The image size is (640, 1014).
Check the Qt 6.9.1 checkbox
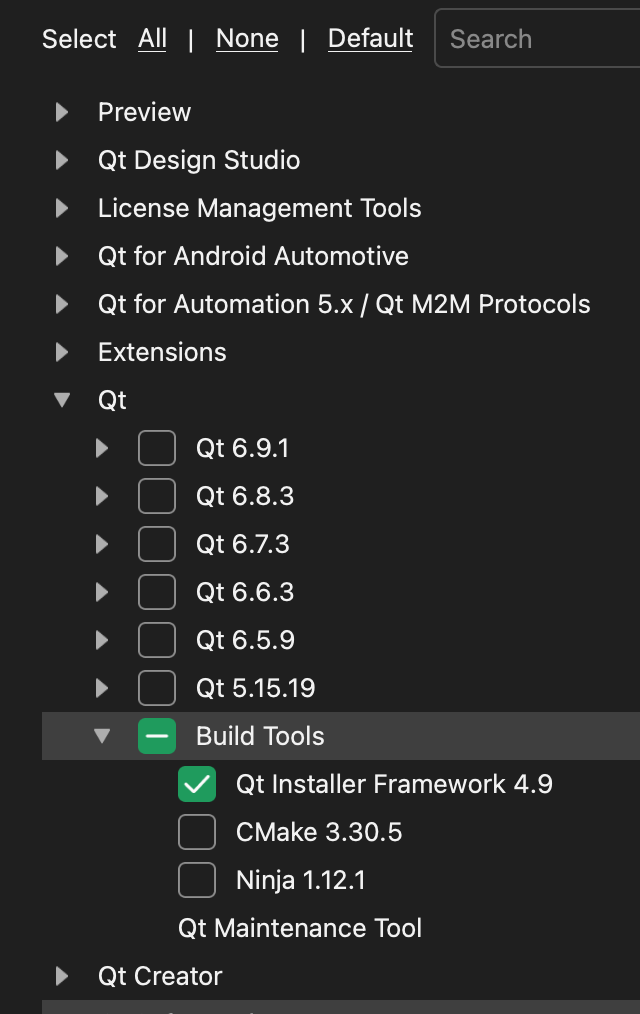coord(157,448)
